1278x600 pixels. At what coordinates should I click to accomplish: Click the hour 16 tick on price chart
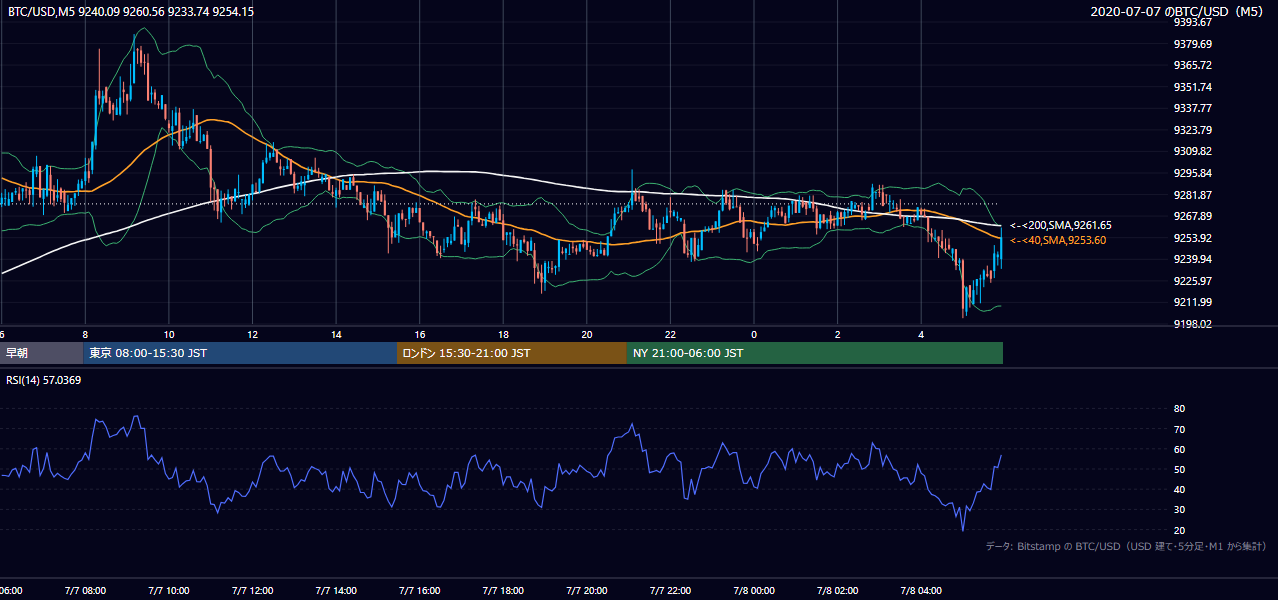420,333
